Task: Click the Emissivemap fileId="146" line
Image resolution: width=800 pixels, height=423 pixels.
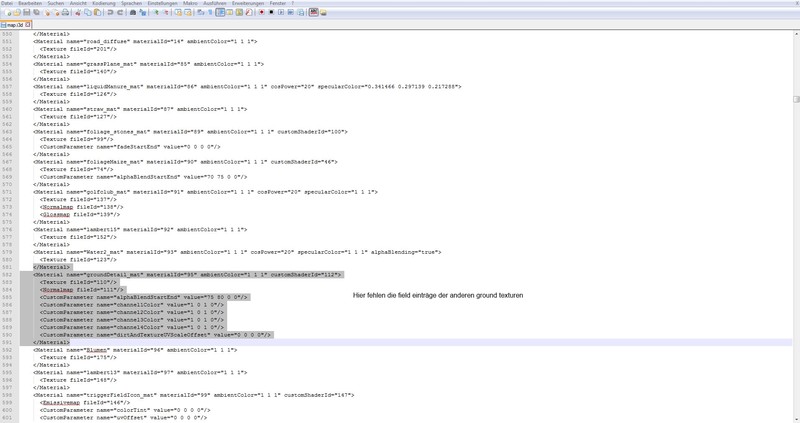Action: click(85, 403)
